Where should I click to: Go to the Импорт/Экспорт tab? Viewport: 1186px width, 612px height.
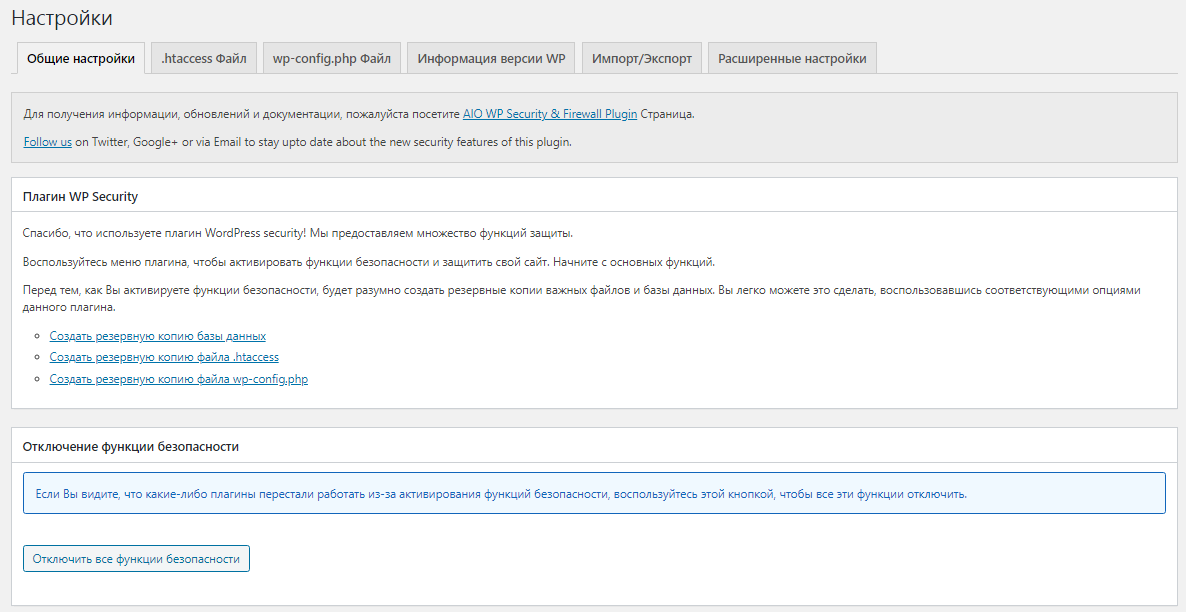tap(641, 58)
